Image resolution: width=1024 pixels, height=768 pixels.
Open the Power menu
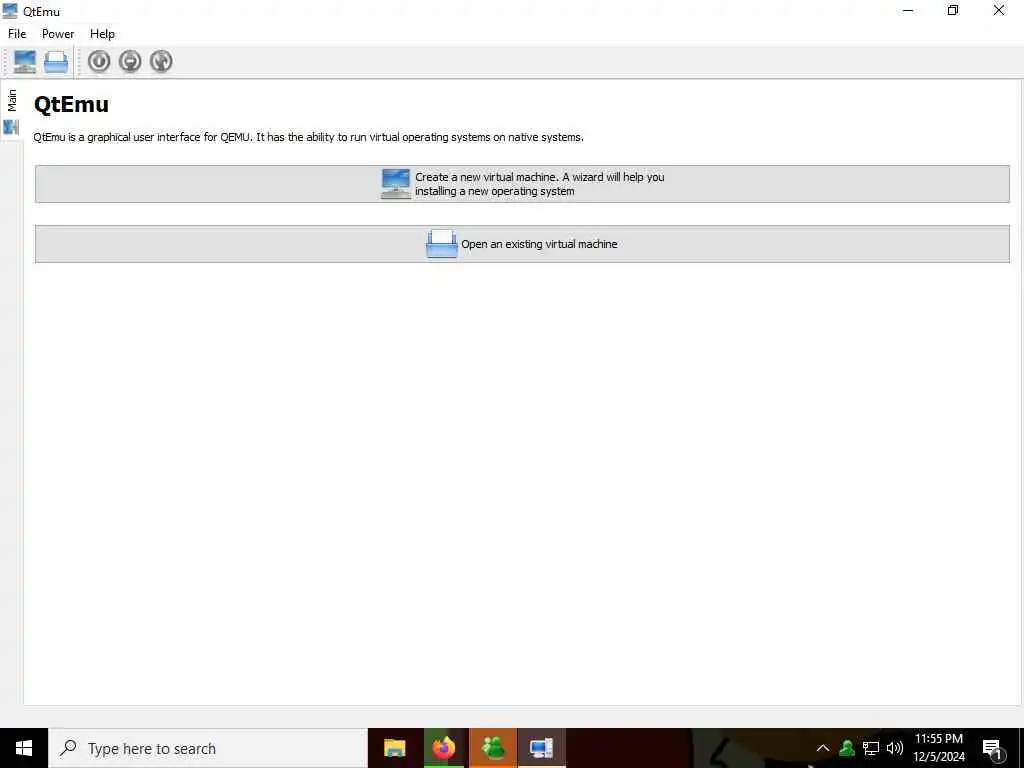point(58,34)
